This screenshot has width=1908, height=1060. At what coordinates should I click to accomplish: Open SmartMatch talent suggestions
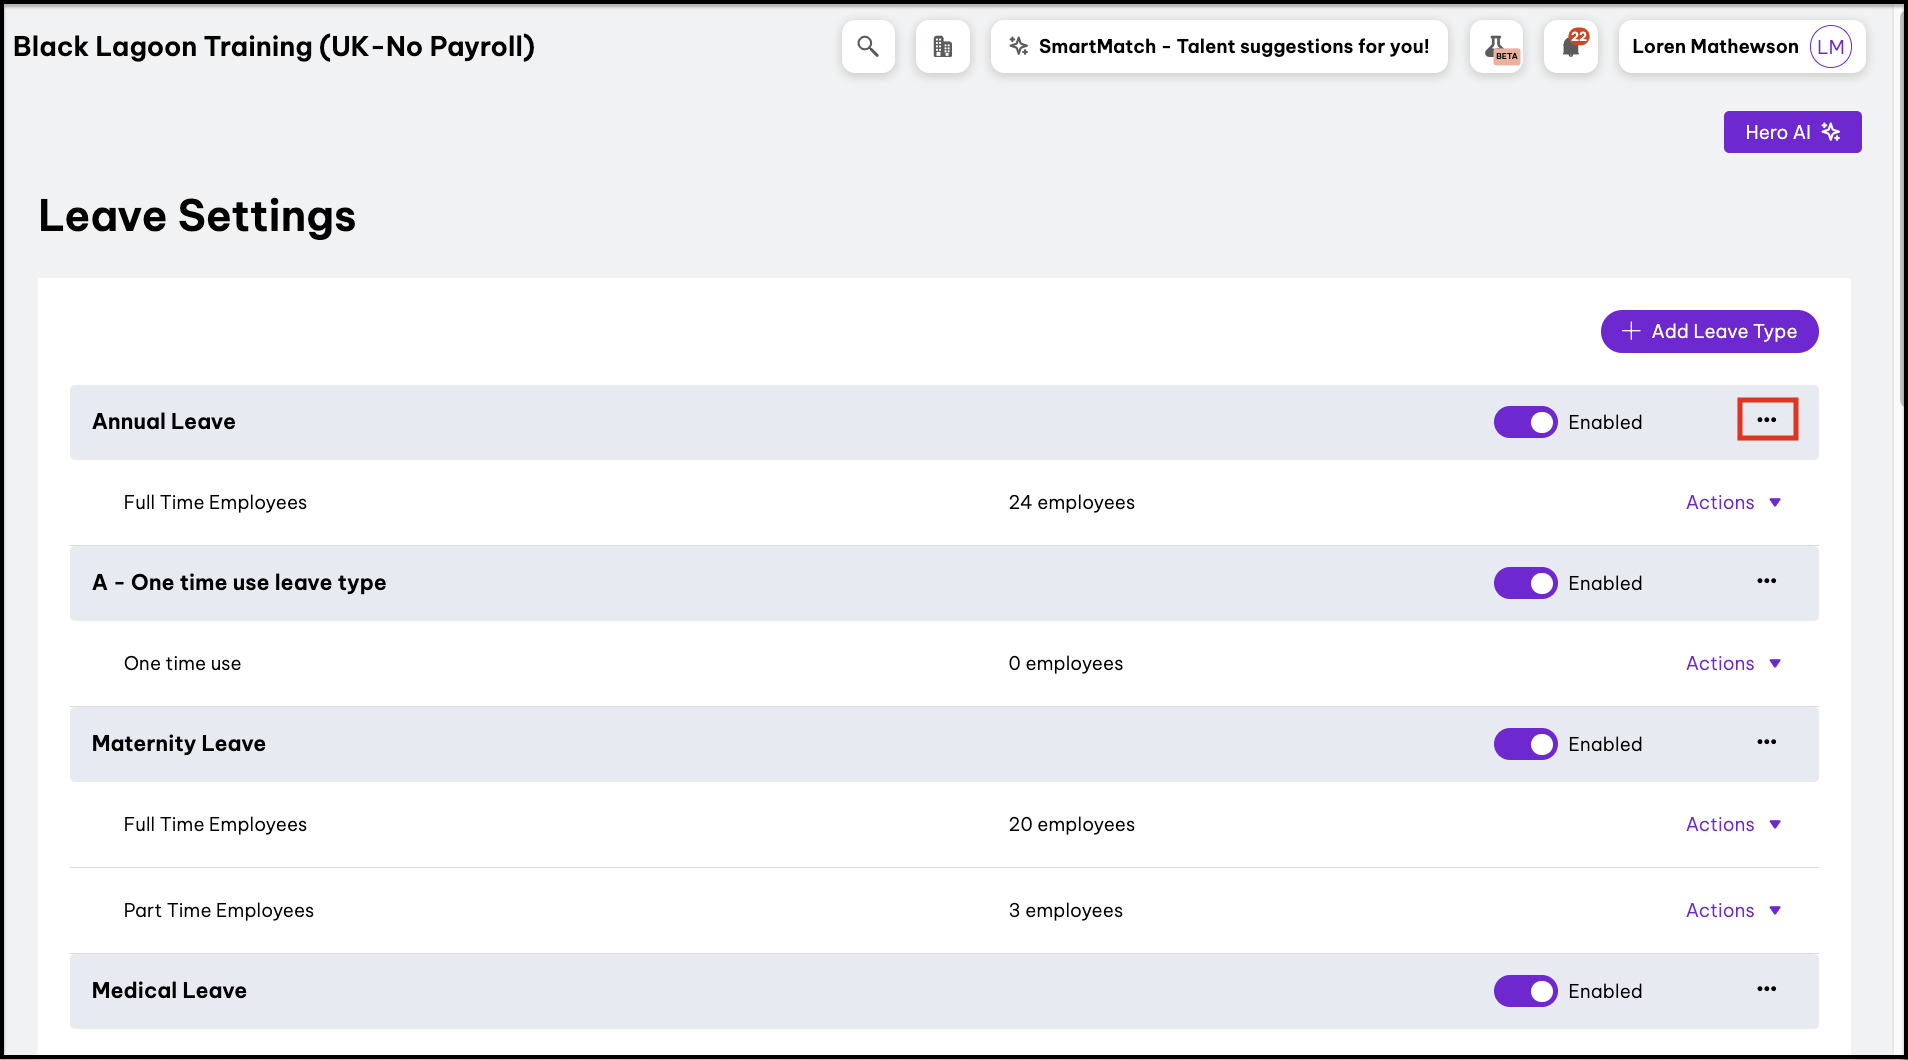point(1219,47)
